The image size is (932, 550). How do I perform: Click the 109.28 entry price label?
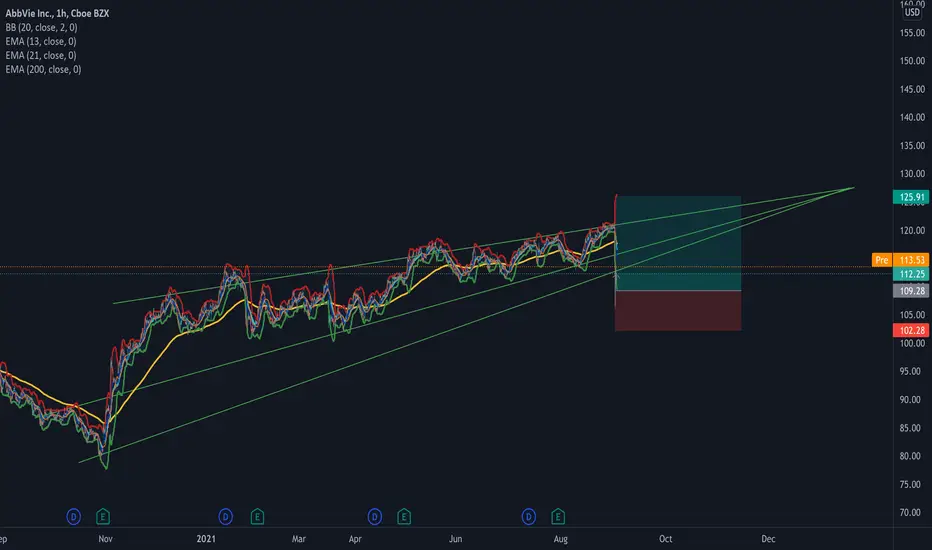pos(911,291)
